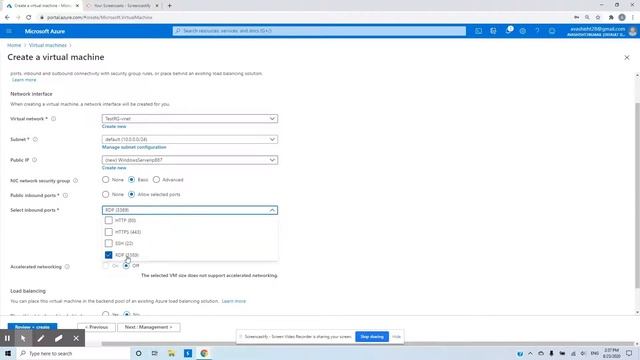Open Chrome zoom magnifier icon
The height and width of the screenshot is (360, 640).
pos(587,18)
